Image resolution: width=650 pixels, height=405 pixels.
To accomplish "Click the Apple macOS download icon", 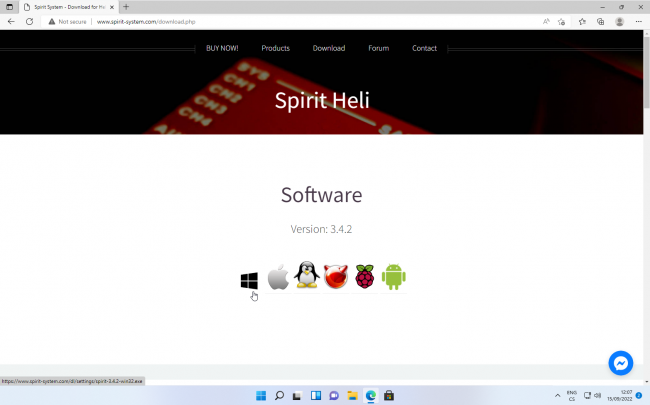I will [x=278, y=277].
